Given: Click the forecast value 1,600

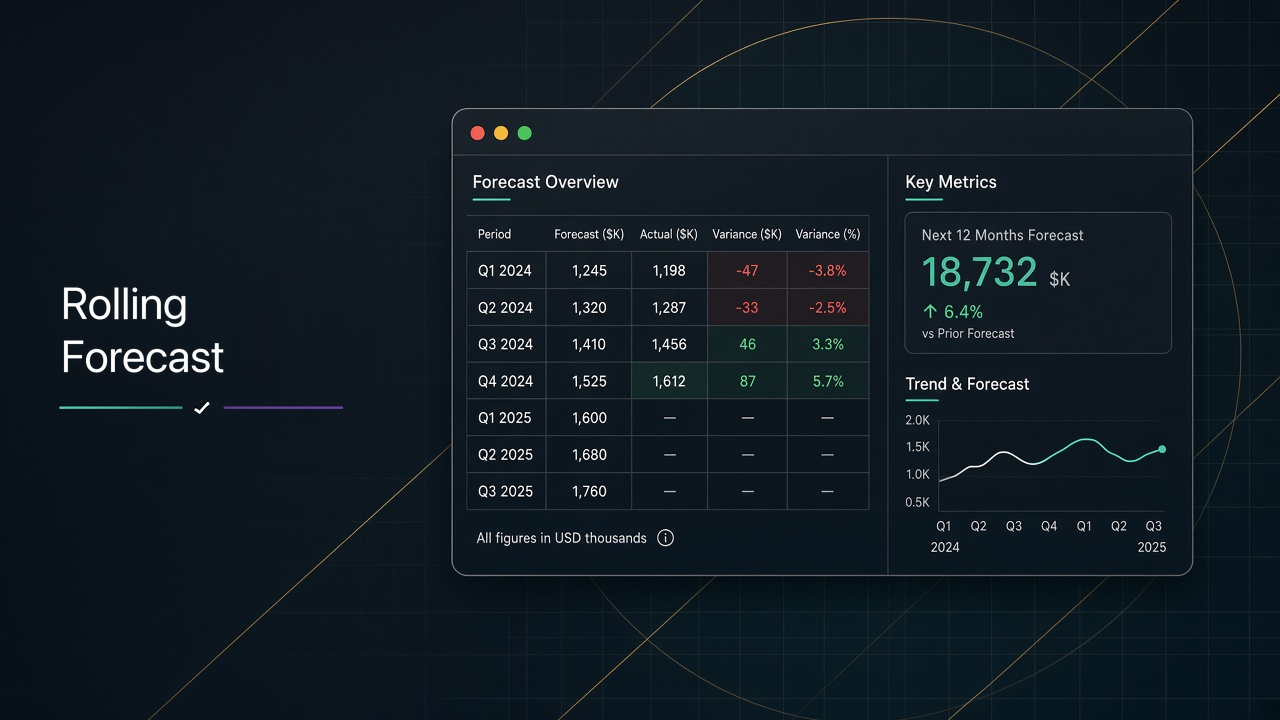Looking at the screenshot, I should click(x=590, y=418).
